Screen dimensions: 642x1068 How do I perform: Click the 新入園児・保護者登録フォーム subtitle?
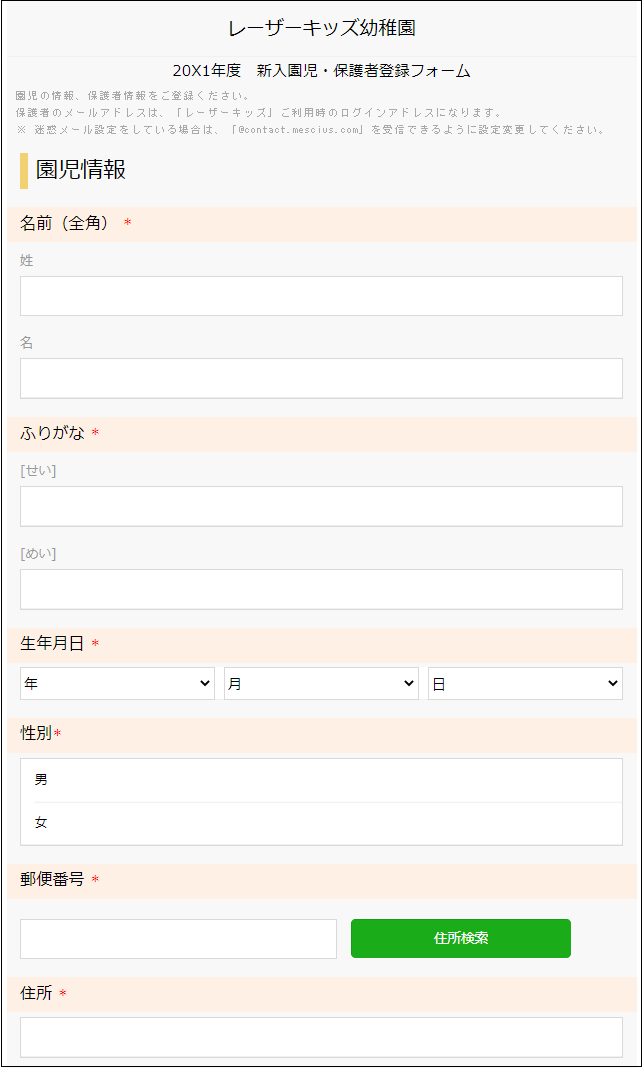click(363, 71)
